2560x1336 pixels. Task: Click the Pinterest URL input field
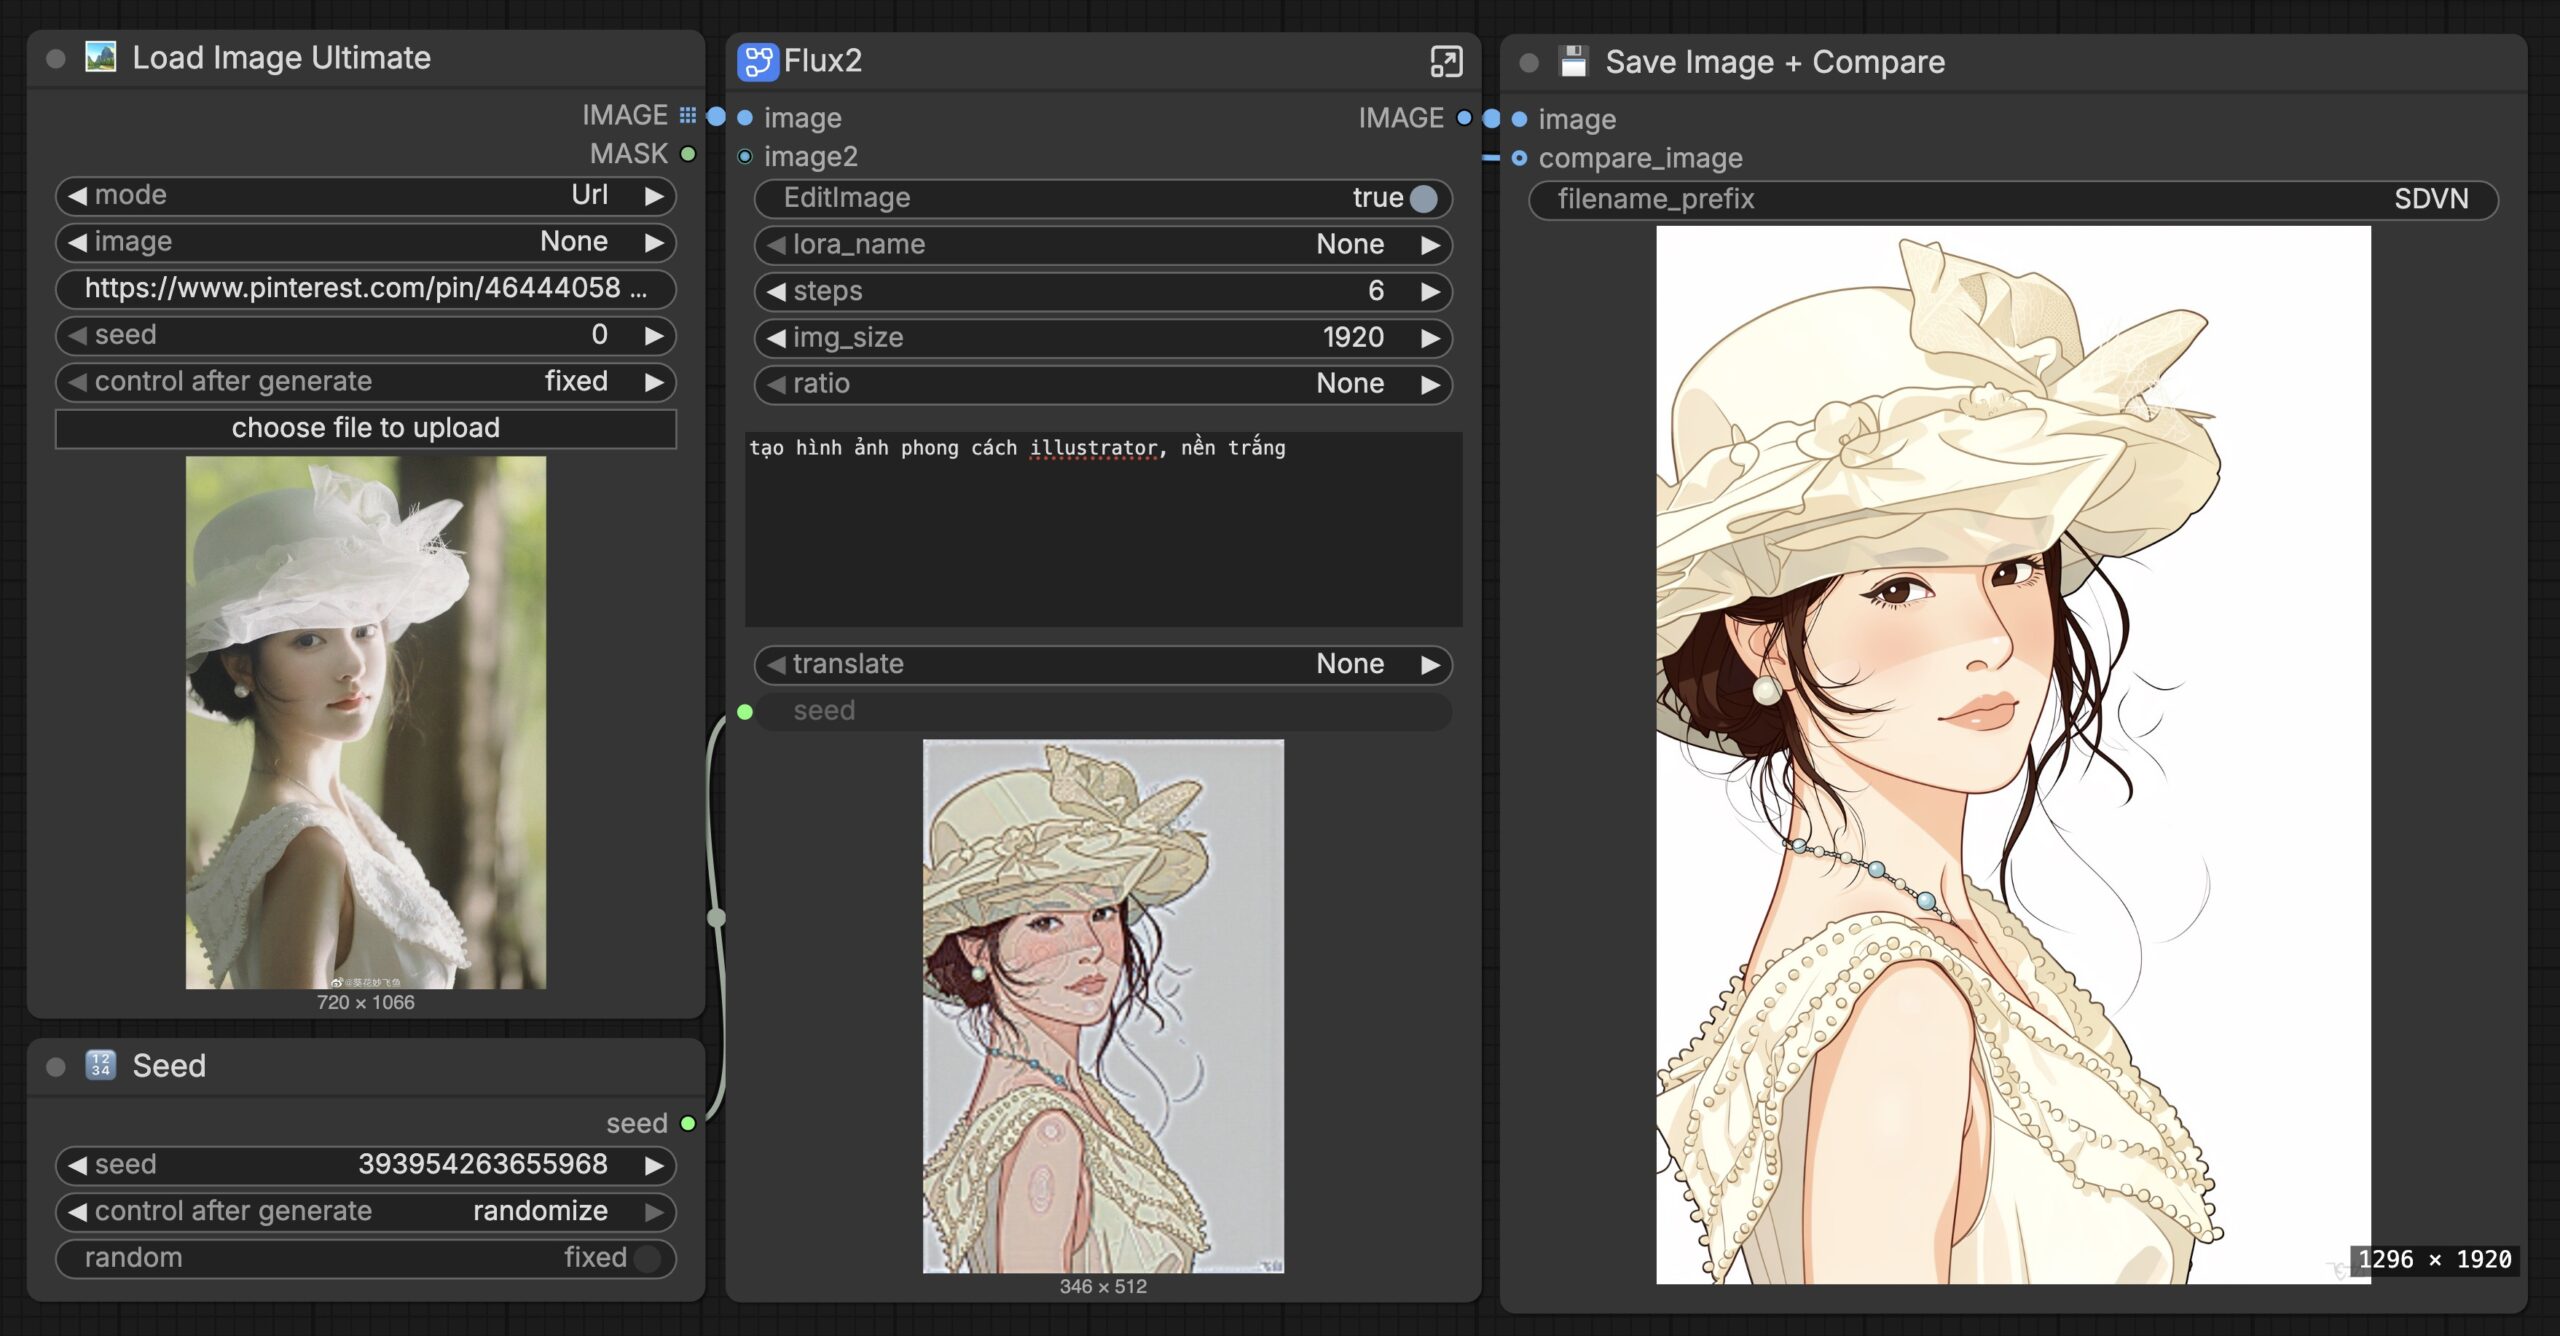[x=366, y=289]
